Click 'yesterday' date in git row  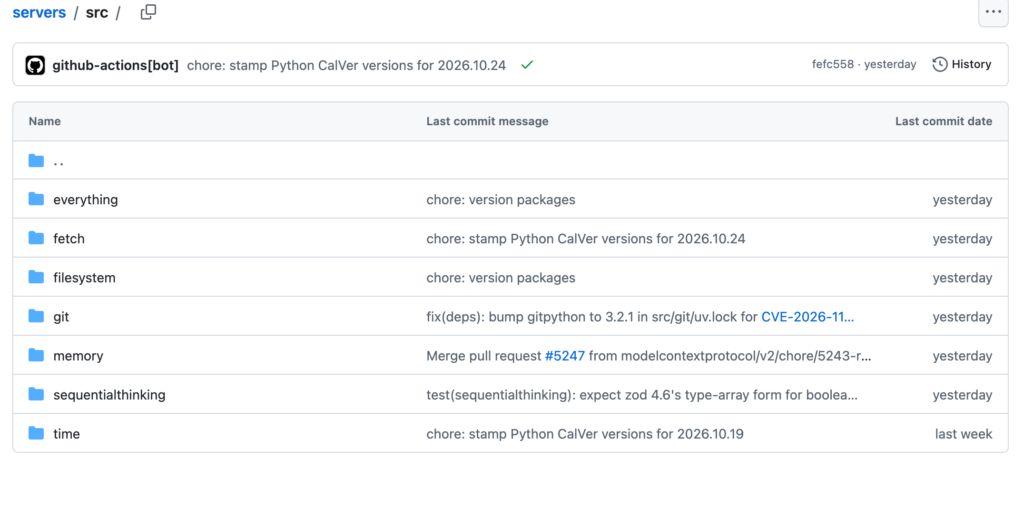[962, 317]
